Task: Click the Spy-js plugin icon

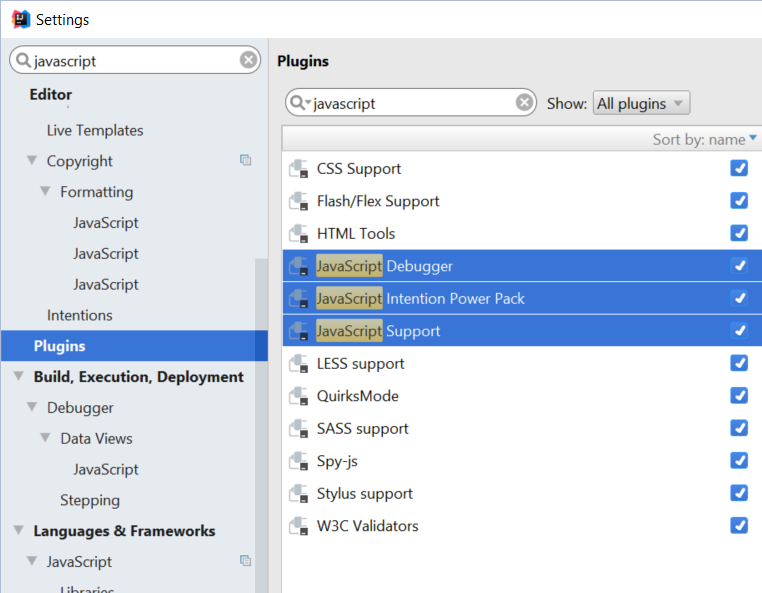Action: point(298,461)
